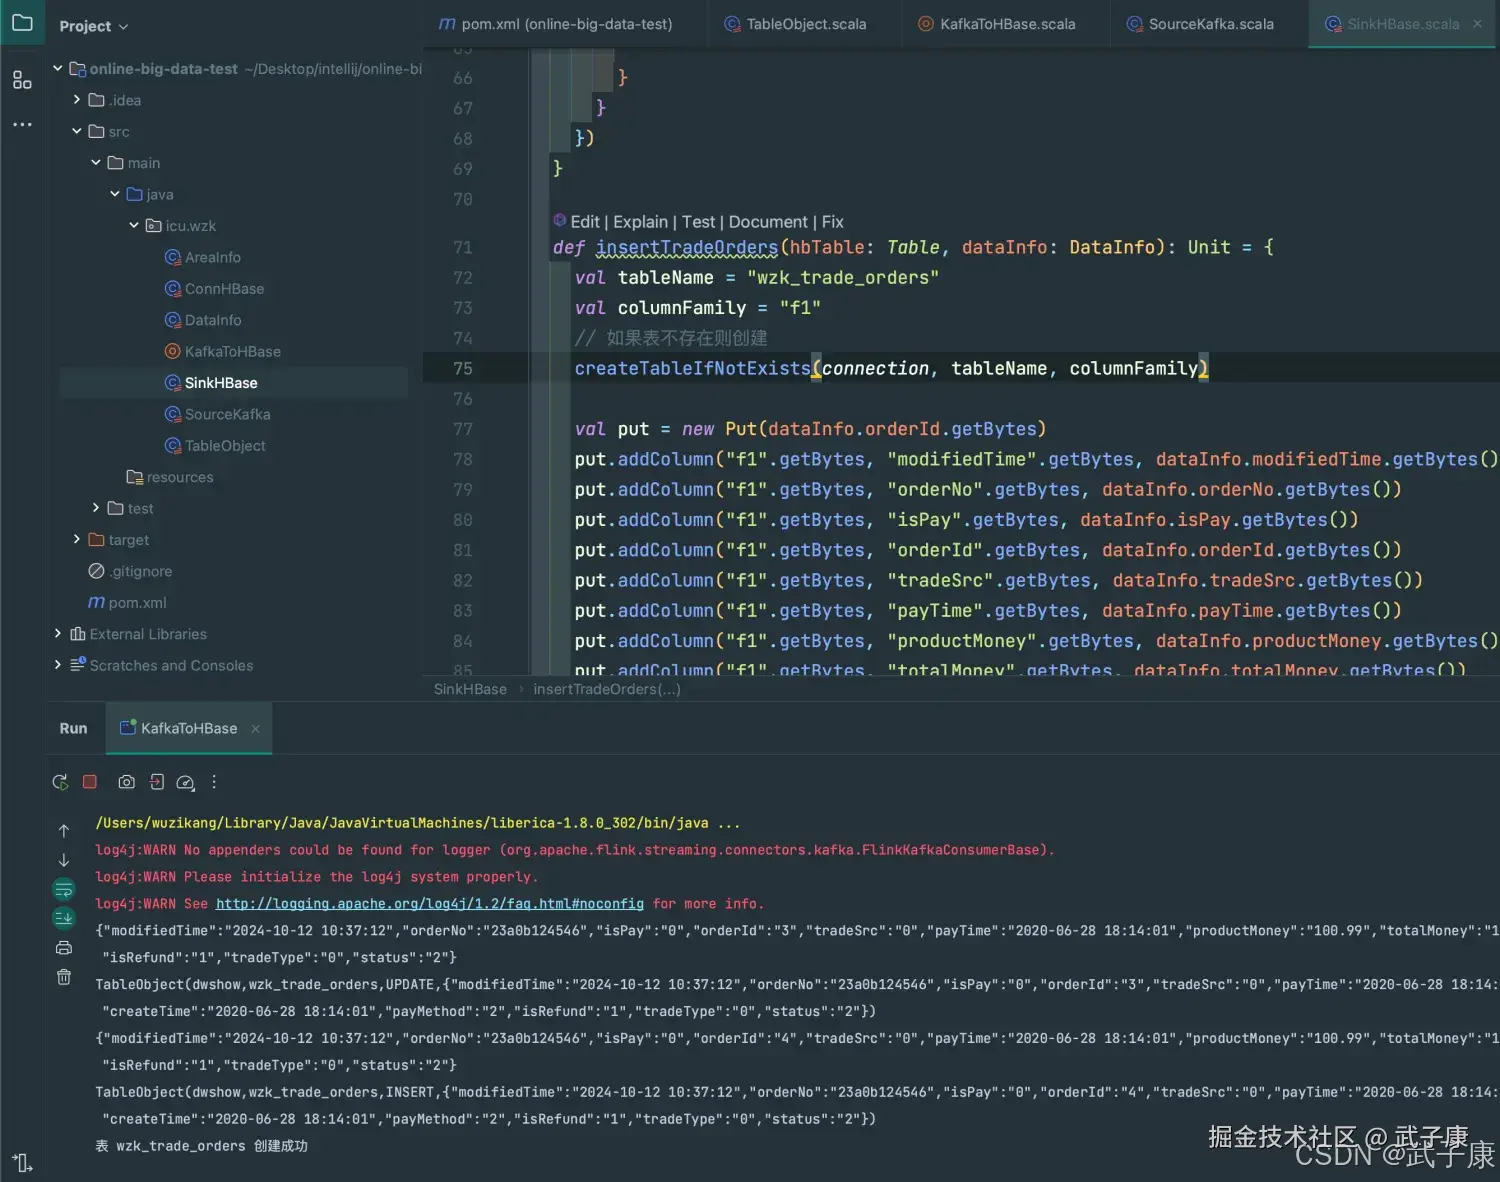Collapse the icu.wzk package
1500x1182 pixels.
(x=134, y=225)
